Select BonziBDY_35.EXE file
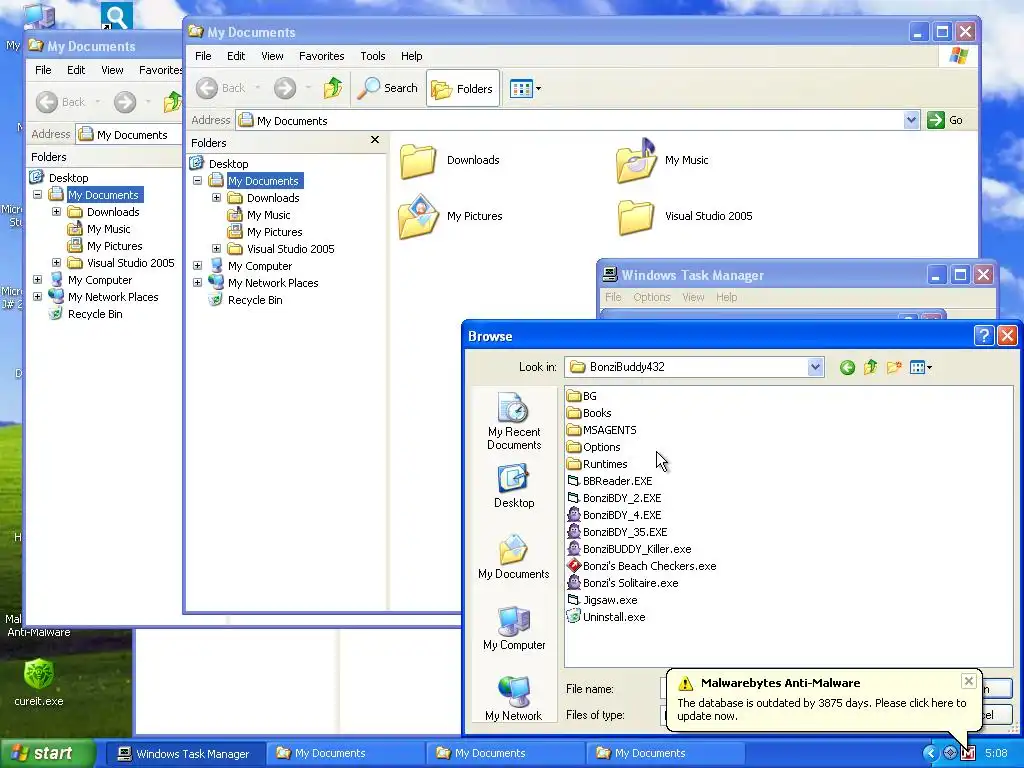Screen dimensions: 1024x768 tap(618, 532)
